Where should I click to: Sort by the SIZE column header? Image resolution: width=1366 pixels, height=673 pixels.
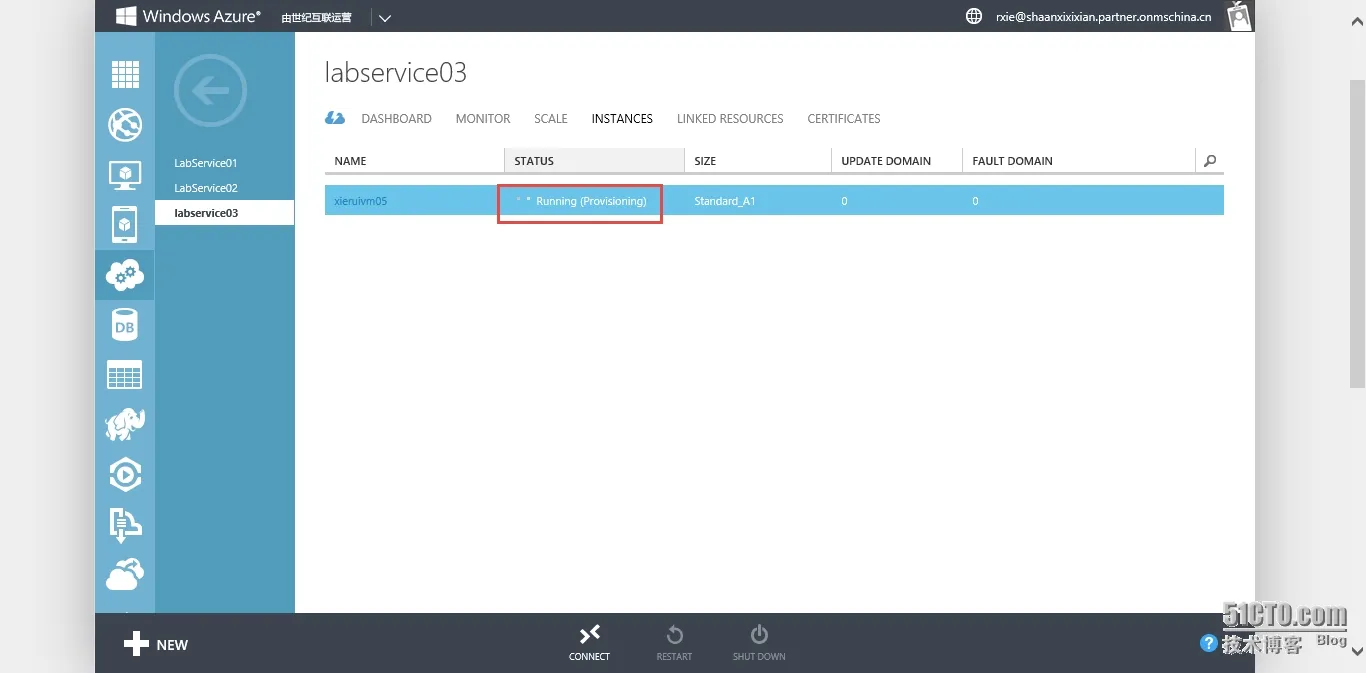point(758,160)
